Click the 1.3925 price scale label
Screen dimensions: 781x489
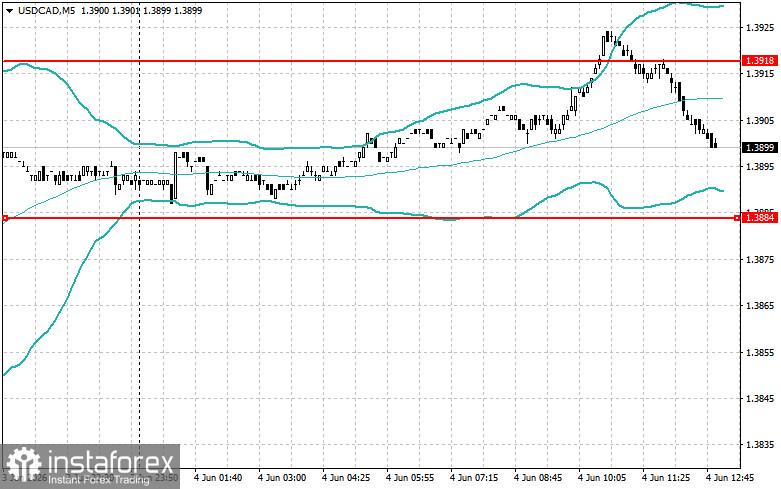click(760, 28)
